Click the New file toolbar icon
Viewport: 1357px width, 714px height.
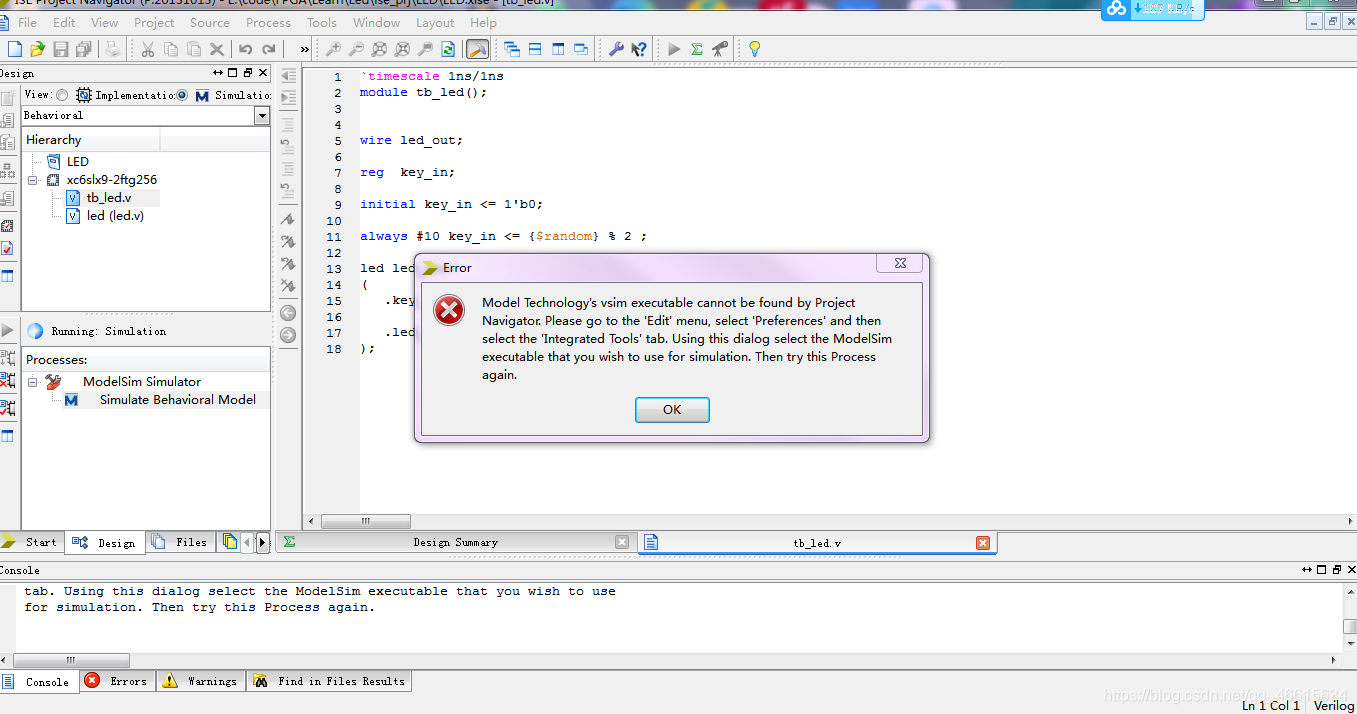pos(15,49)
